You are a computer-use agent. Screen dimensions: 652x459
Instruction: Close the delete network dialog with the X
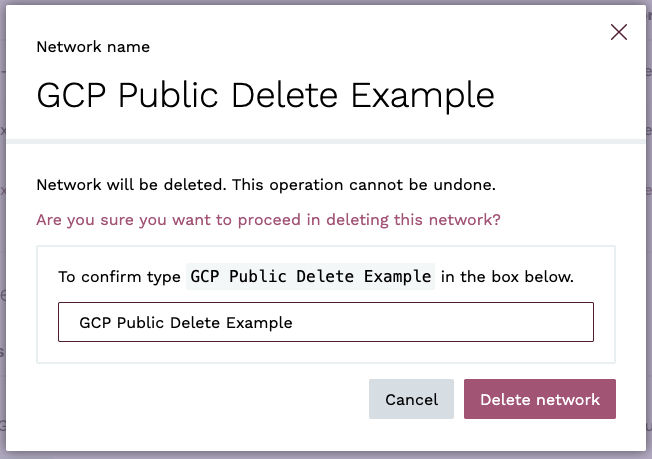point(619,32)
